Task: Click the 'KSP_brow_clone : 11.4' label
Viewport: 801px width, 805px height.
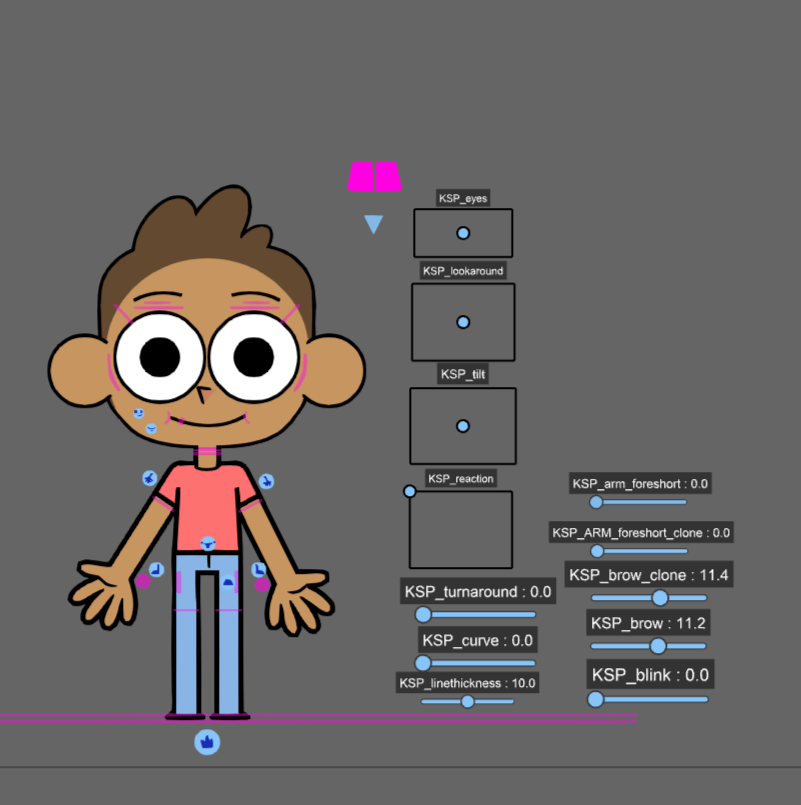Action: (x=649, y=574)
